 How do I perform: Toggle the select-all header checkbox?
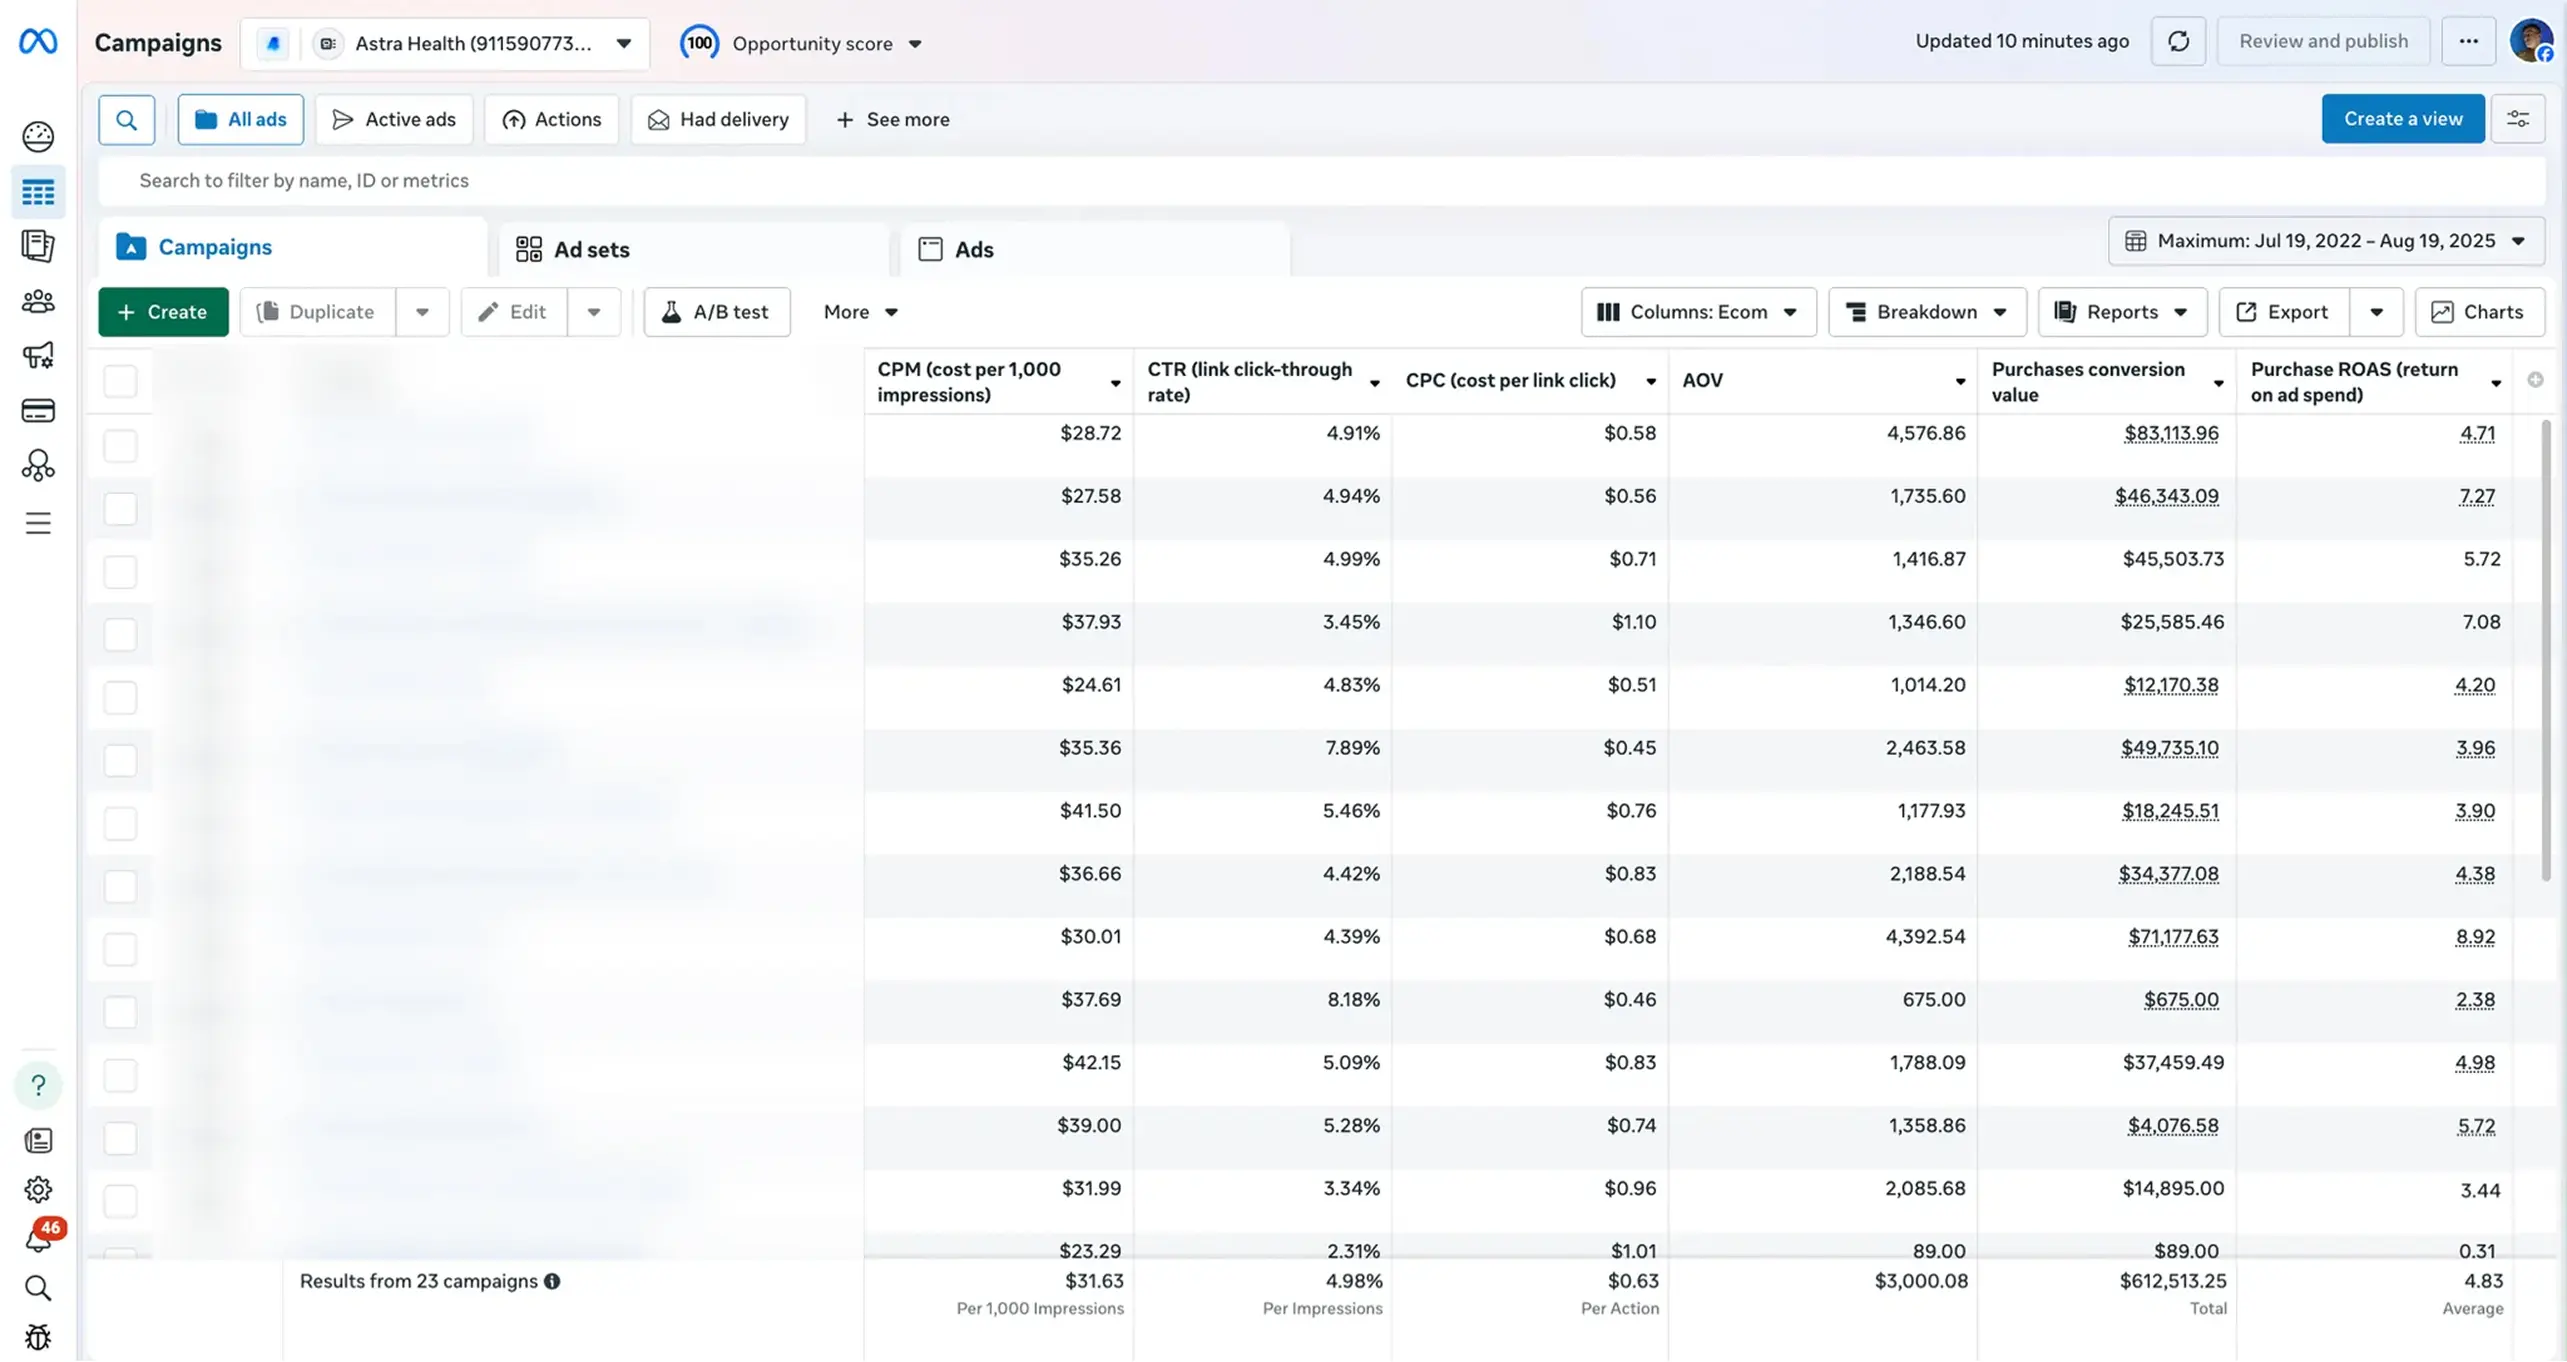pos(120,381)
